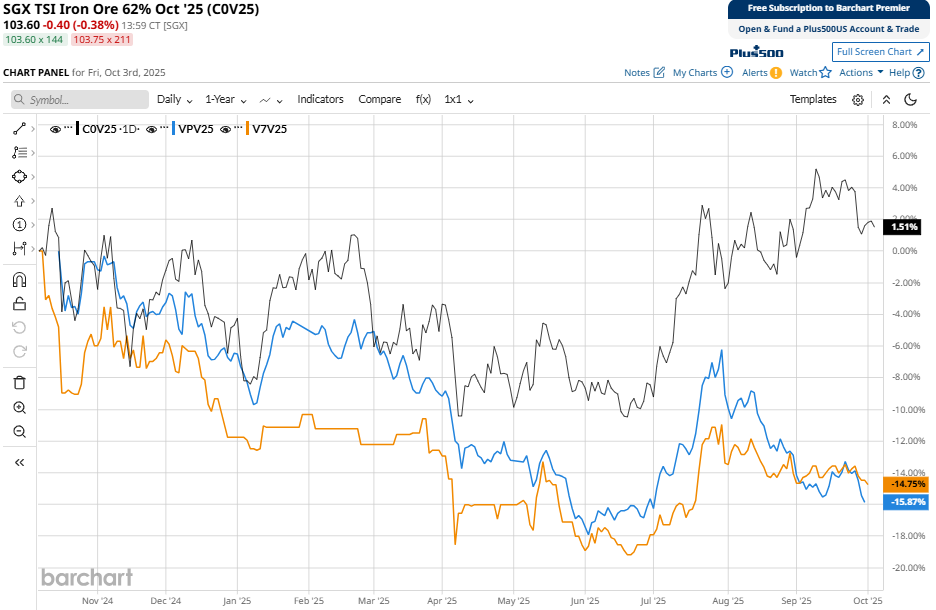The width and height of the screenshot is (936, 610).
Task: Toggle visibility of VPV25 line
Action: point(153,129)
